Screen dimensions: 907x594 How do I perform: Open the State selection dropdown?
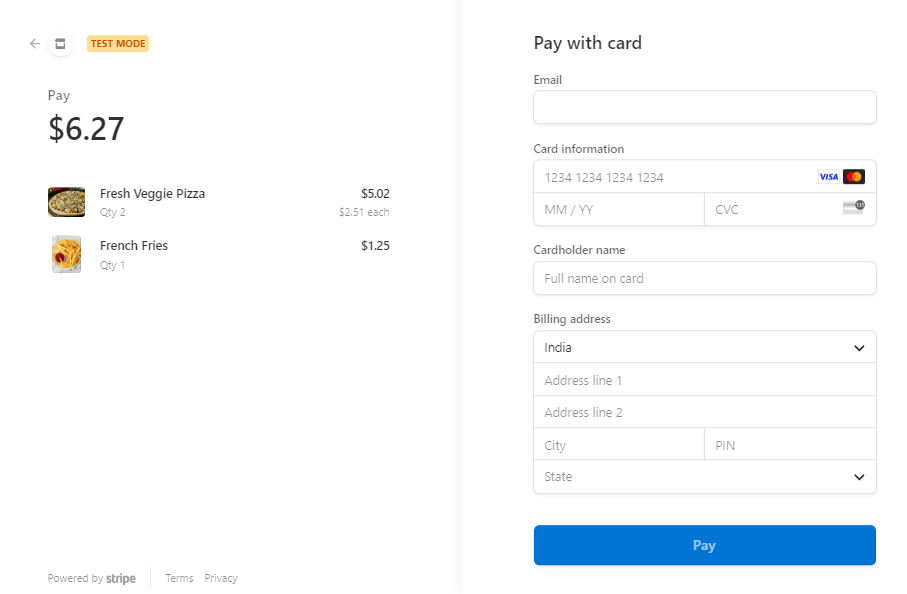704,477
